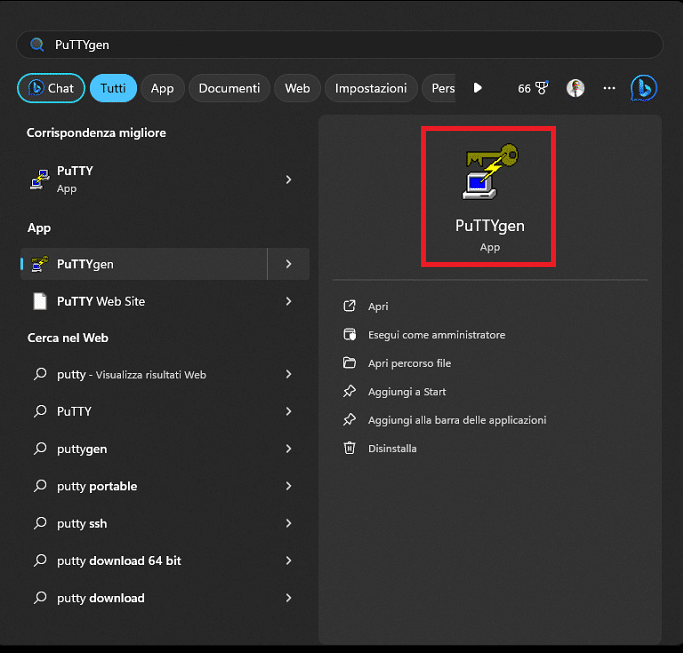Click the search magnifier icon in search box
683x653 pixels.
pos(37,45)
